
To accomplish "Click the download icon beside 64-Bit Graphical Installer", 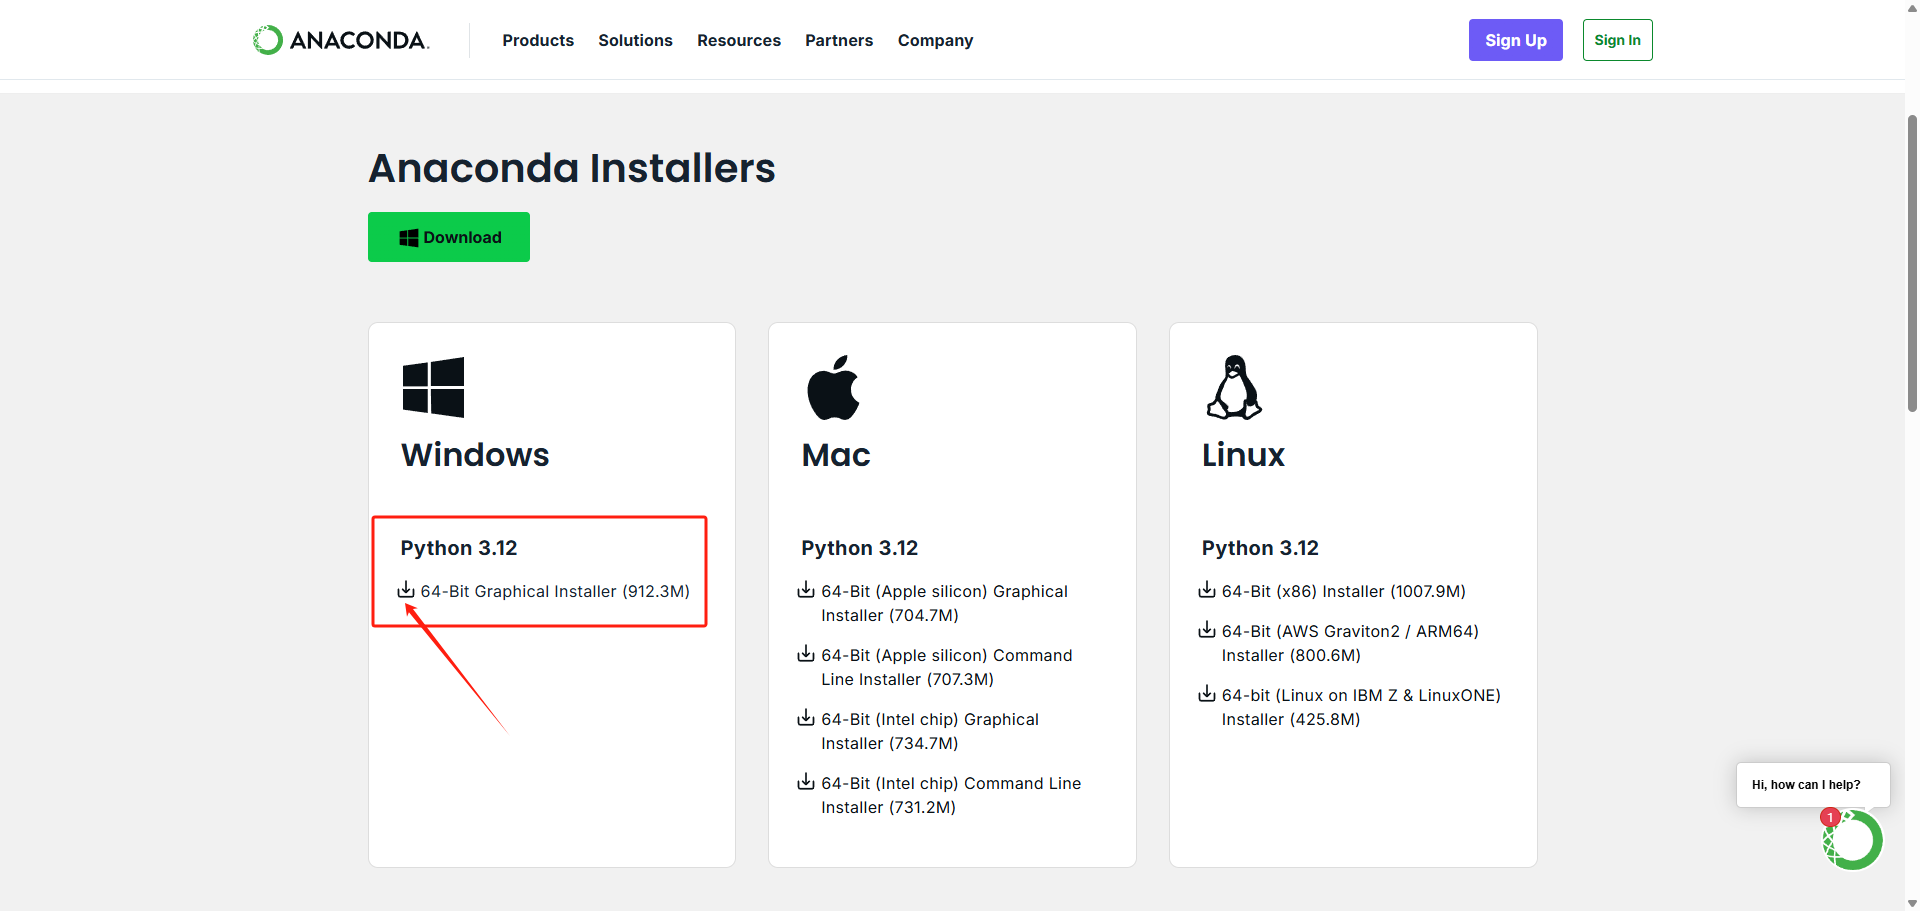I will point(405,590).
